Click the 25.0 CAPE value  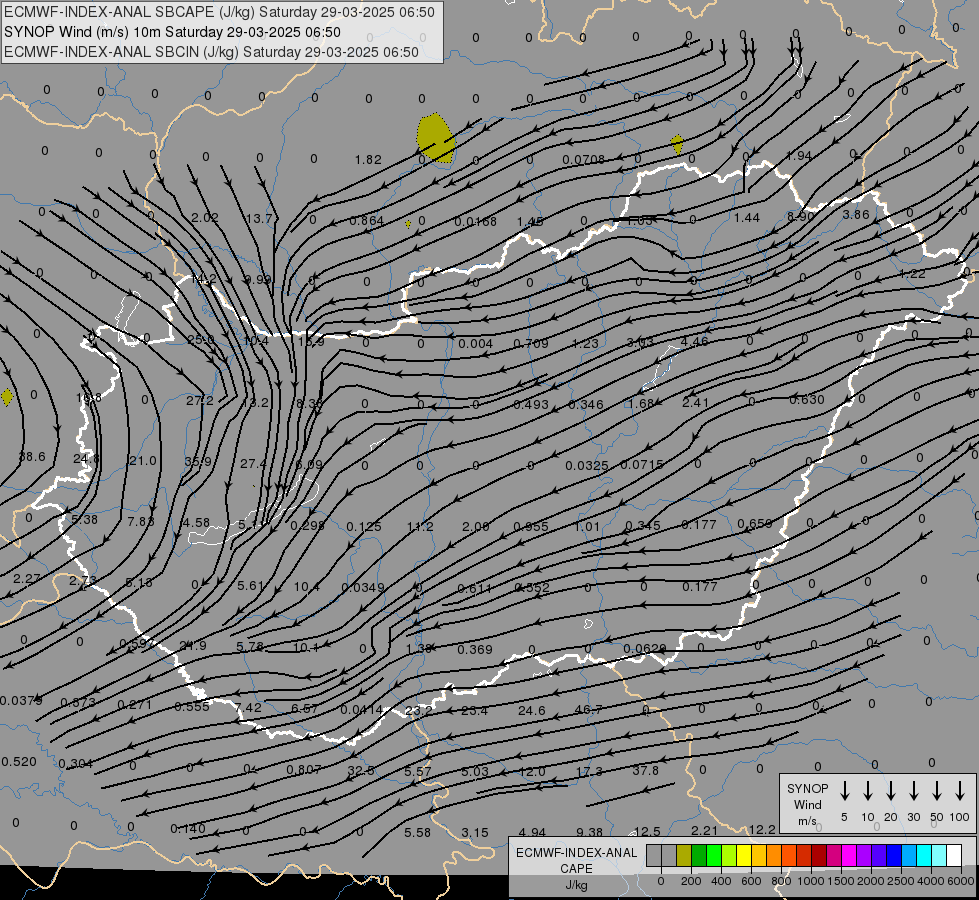click(200, 340)
